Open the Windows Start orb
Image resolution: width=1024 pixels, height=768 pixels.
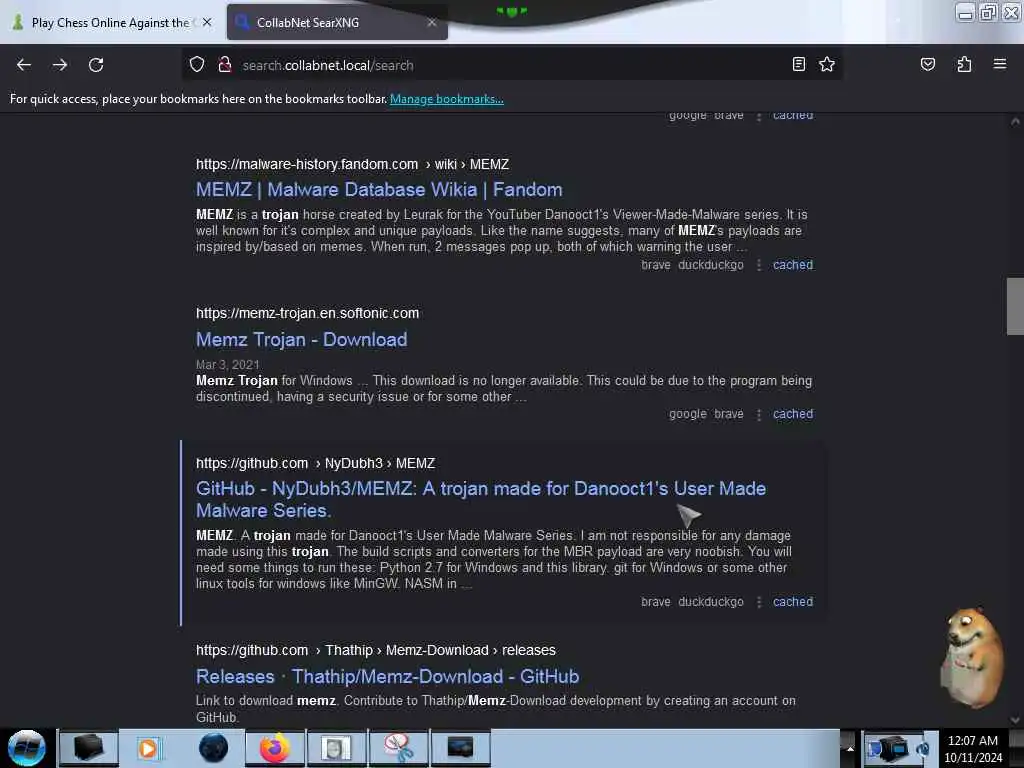[27, 748]
